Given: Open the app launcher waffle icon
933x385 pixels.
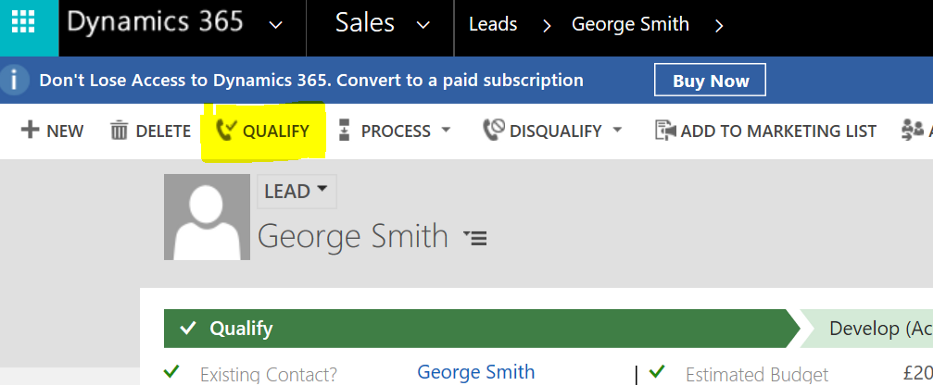Looking at the screenshot, I should 23,22.
